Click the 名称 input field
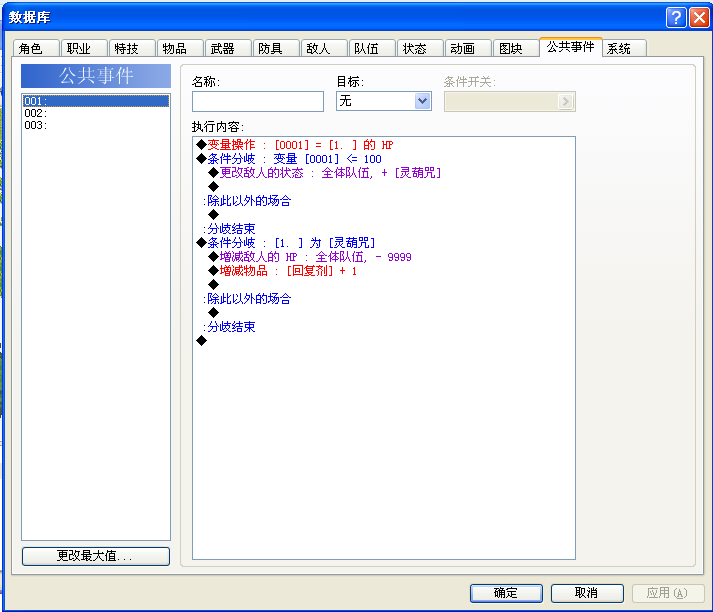Image resolution: width=713 pixels, height=612 pixels. click(x=258, y=101)
